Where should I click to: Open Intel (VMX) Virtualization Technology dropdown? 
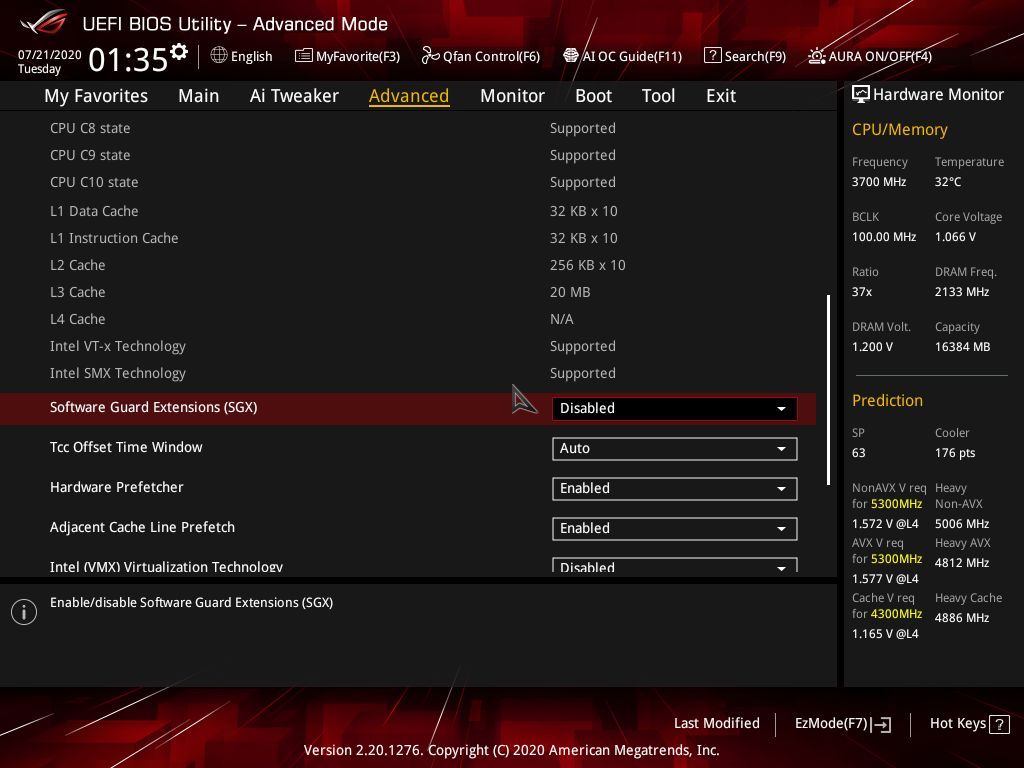[675, 566]
